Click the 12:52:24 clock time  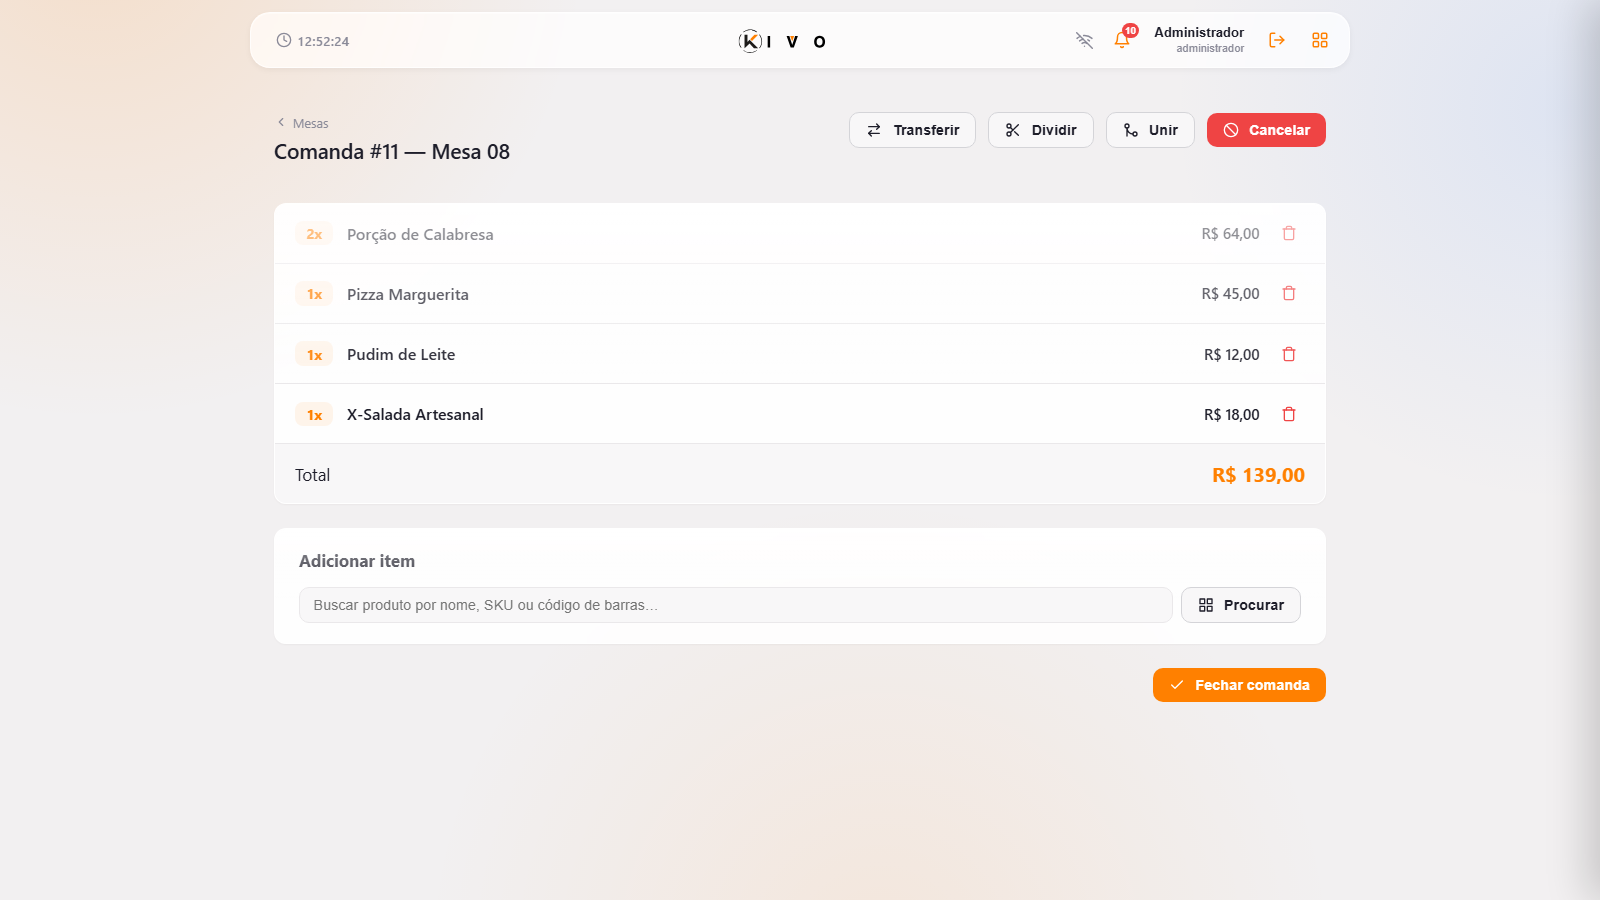point(323,41)
